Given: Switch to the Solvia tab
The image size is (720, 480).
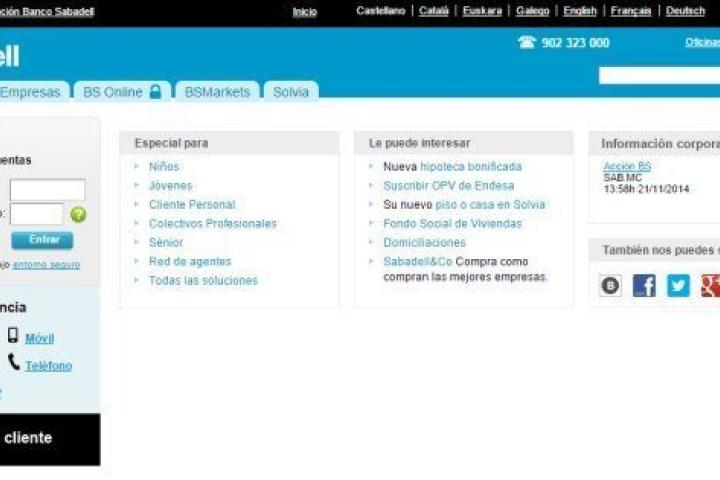Looking at the screenshot, I should (x=291, y=92).
